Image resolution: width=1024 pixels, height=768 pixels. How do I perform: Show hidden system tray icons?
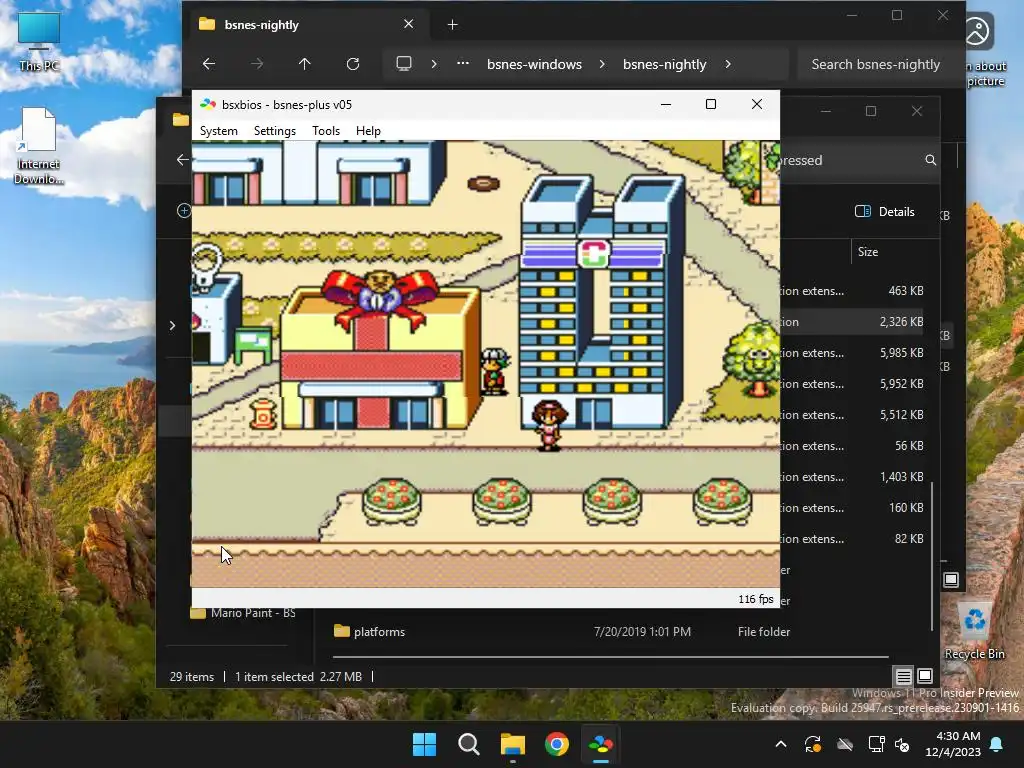click(781, 744)
